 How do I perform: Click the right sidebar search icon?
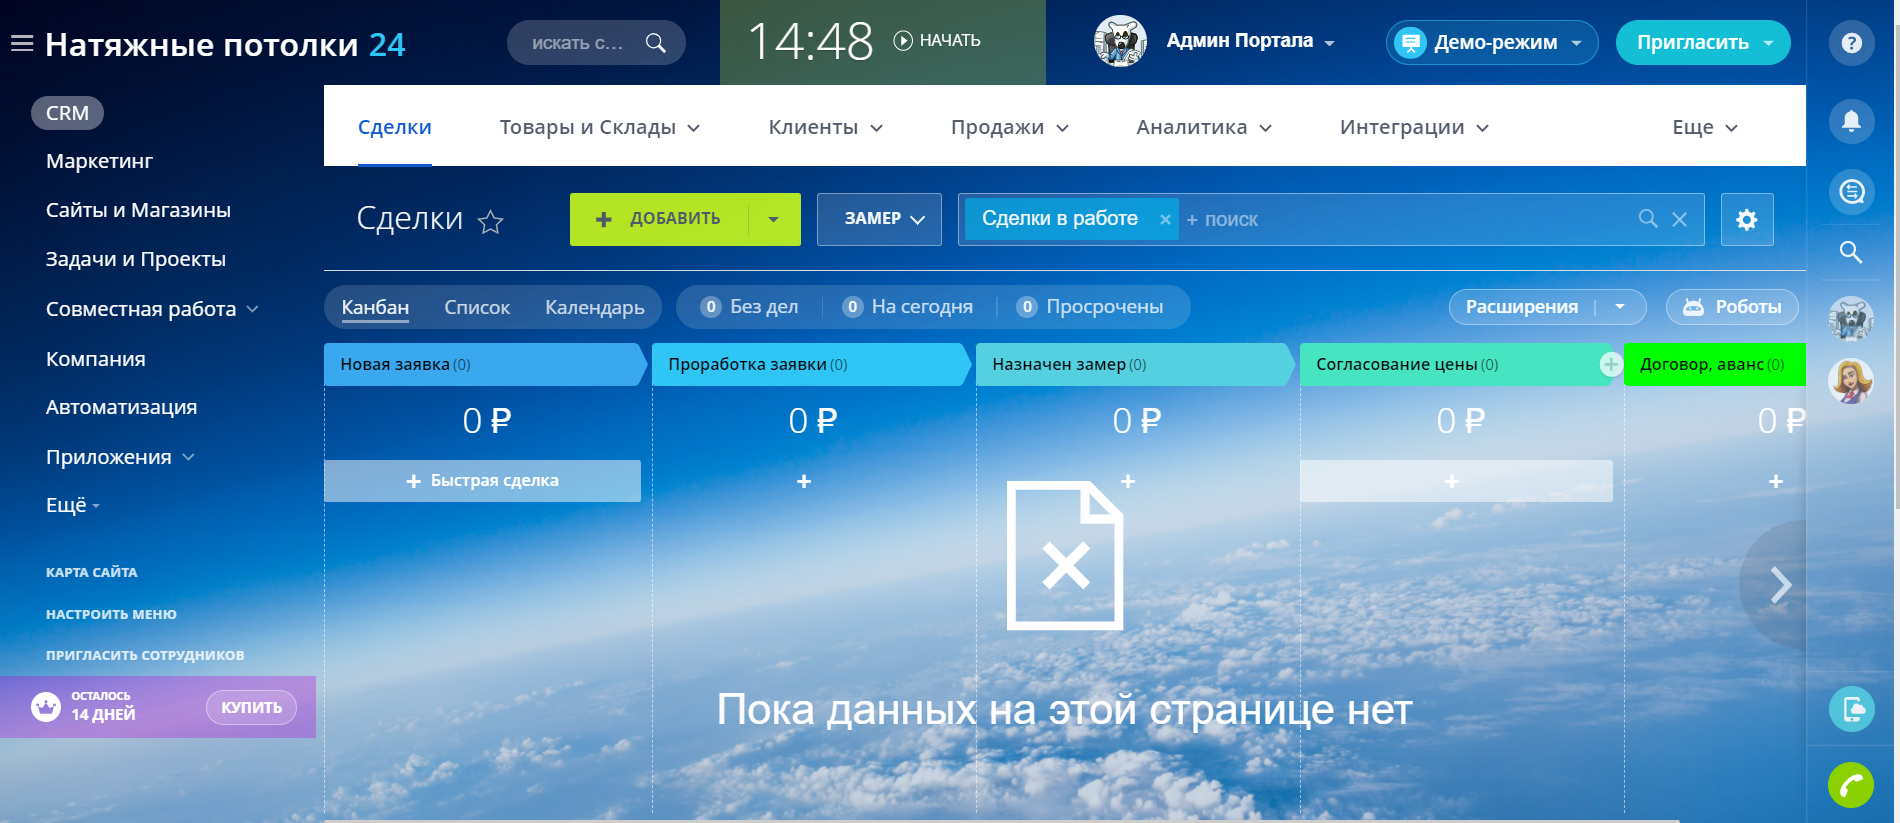coord(1852,252)
